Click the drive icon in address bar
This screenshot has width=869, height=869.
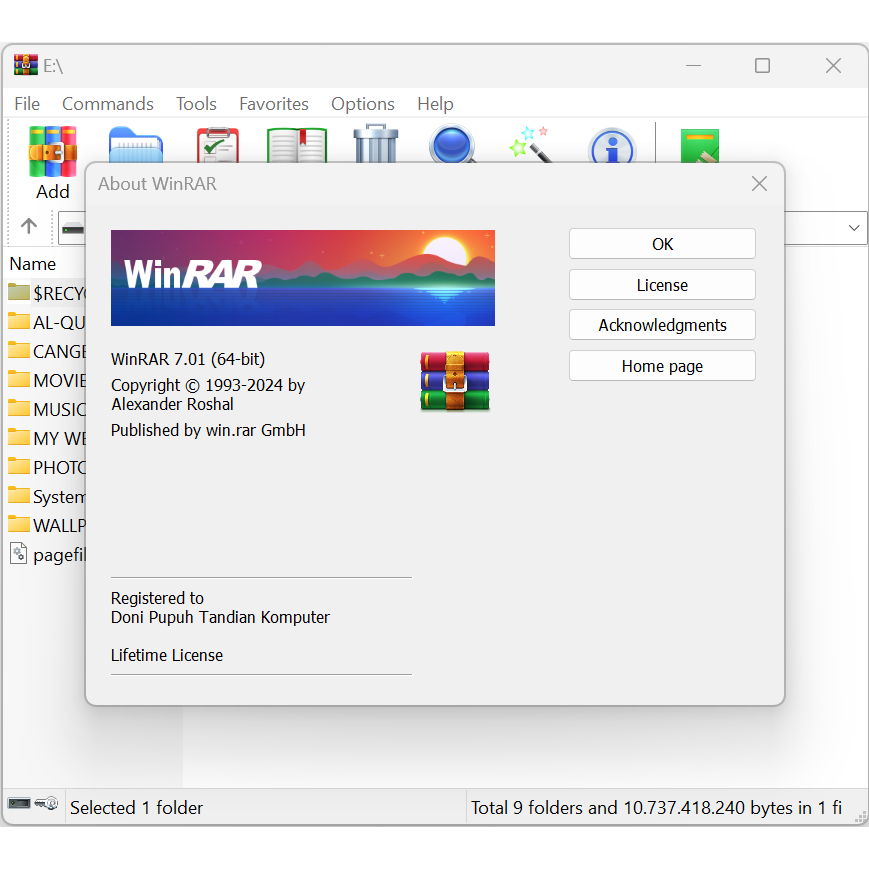73,228
